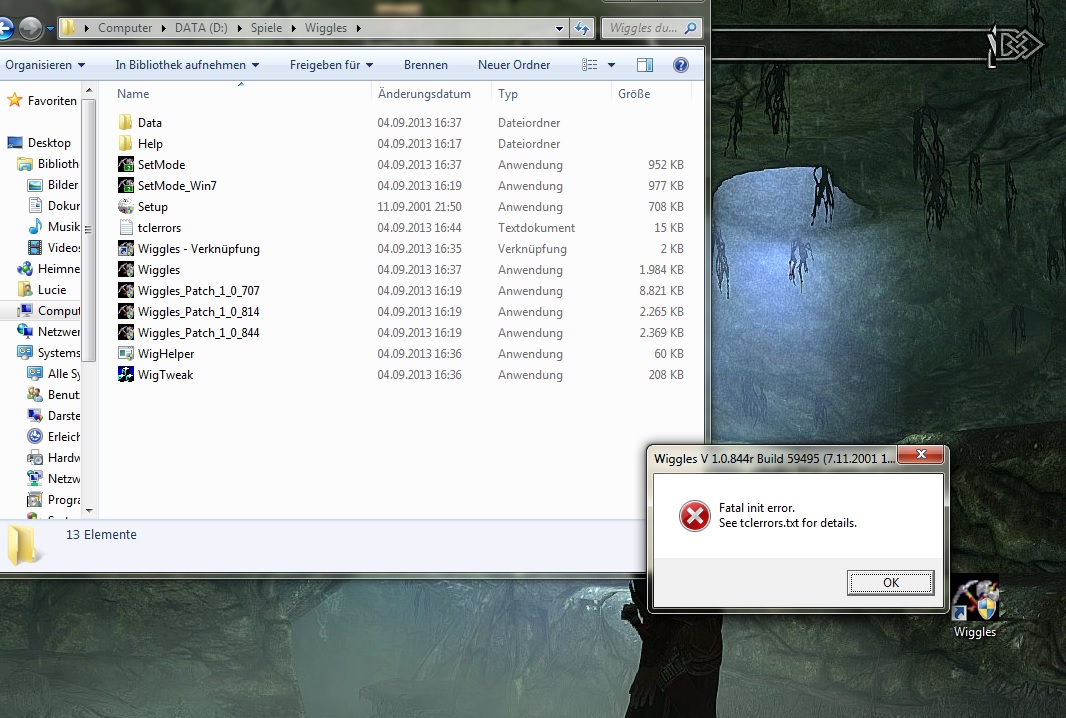1066x718 pixels.
Task: Toggle the preview pane icon
Action: [644, 65]
